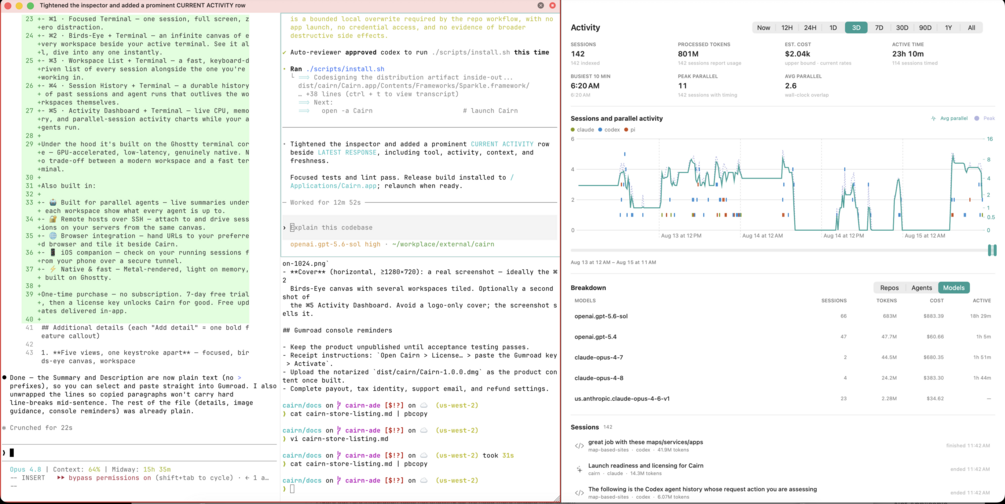1005x504 pixels.
Task: Click the openai.gpt-5.4 model row
Action: click(x=783, y=337)
